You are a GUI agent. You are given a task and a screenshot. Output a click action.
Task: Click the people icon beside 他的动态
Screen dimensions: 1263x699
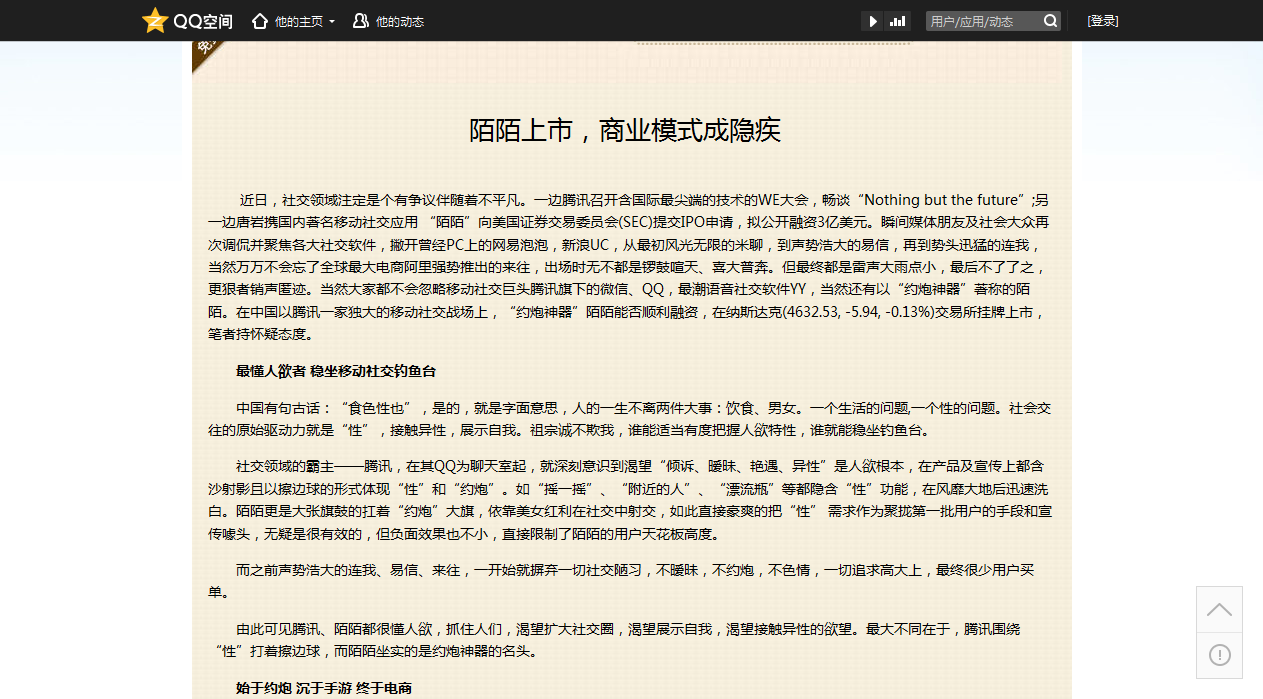pyautogui.click(x=360, y=21)
